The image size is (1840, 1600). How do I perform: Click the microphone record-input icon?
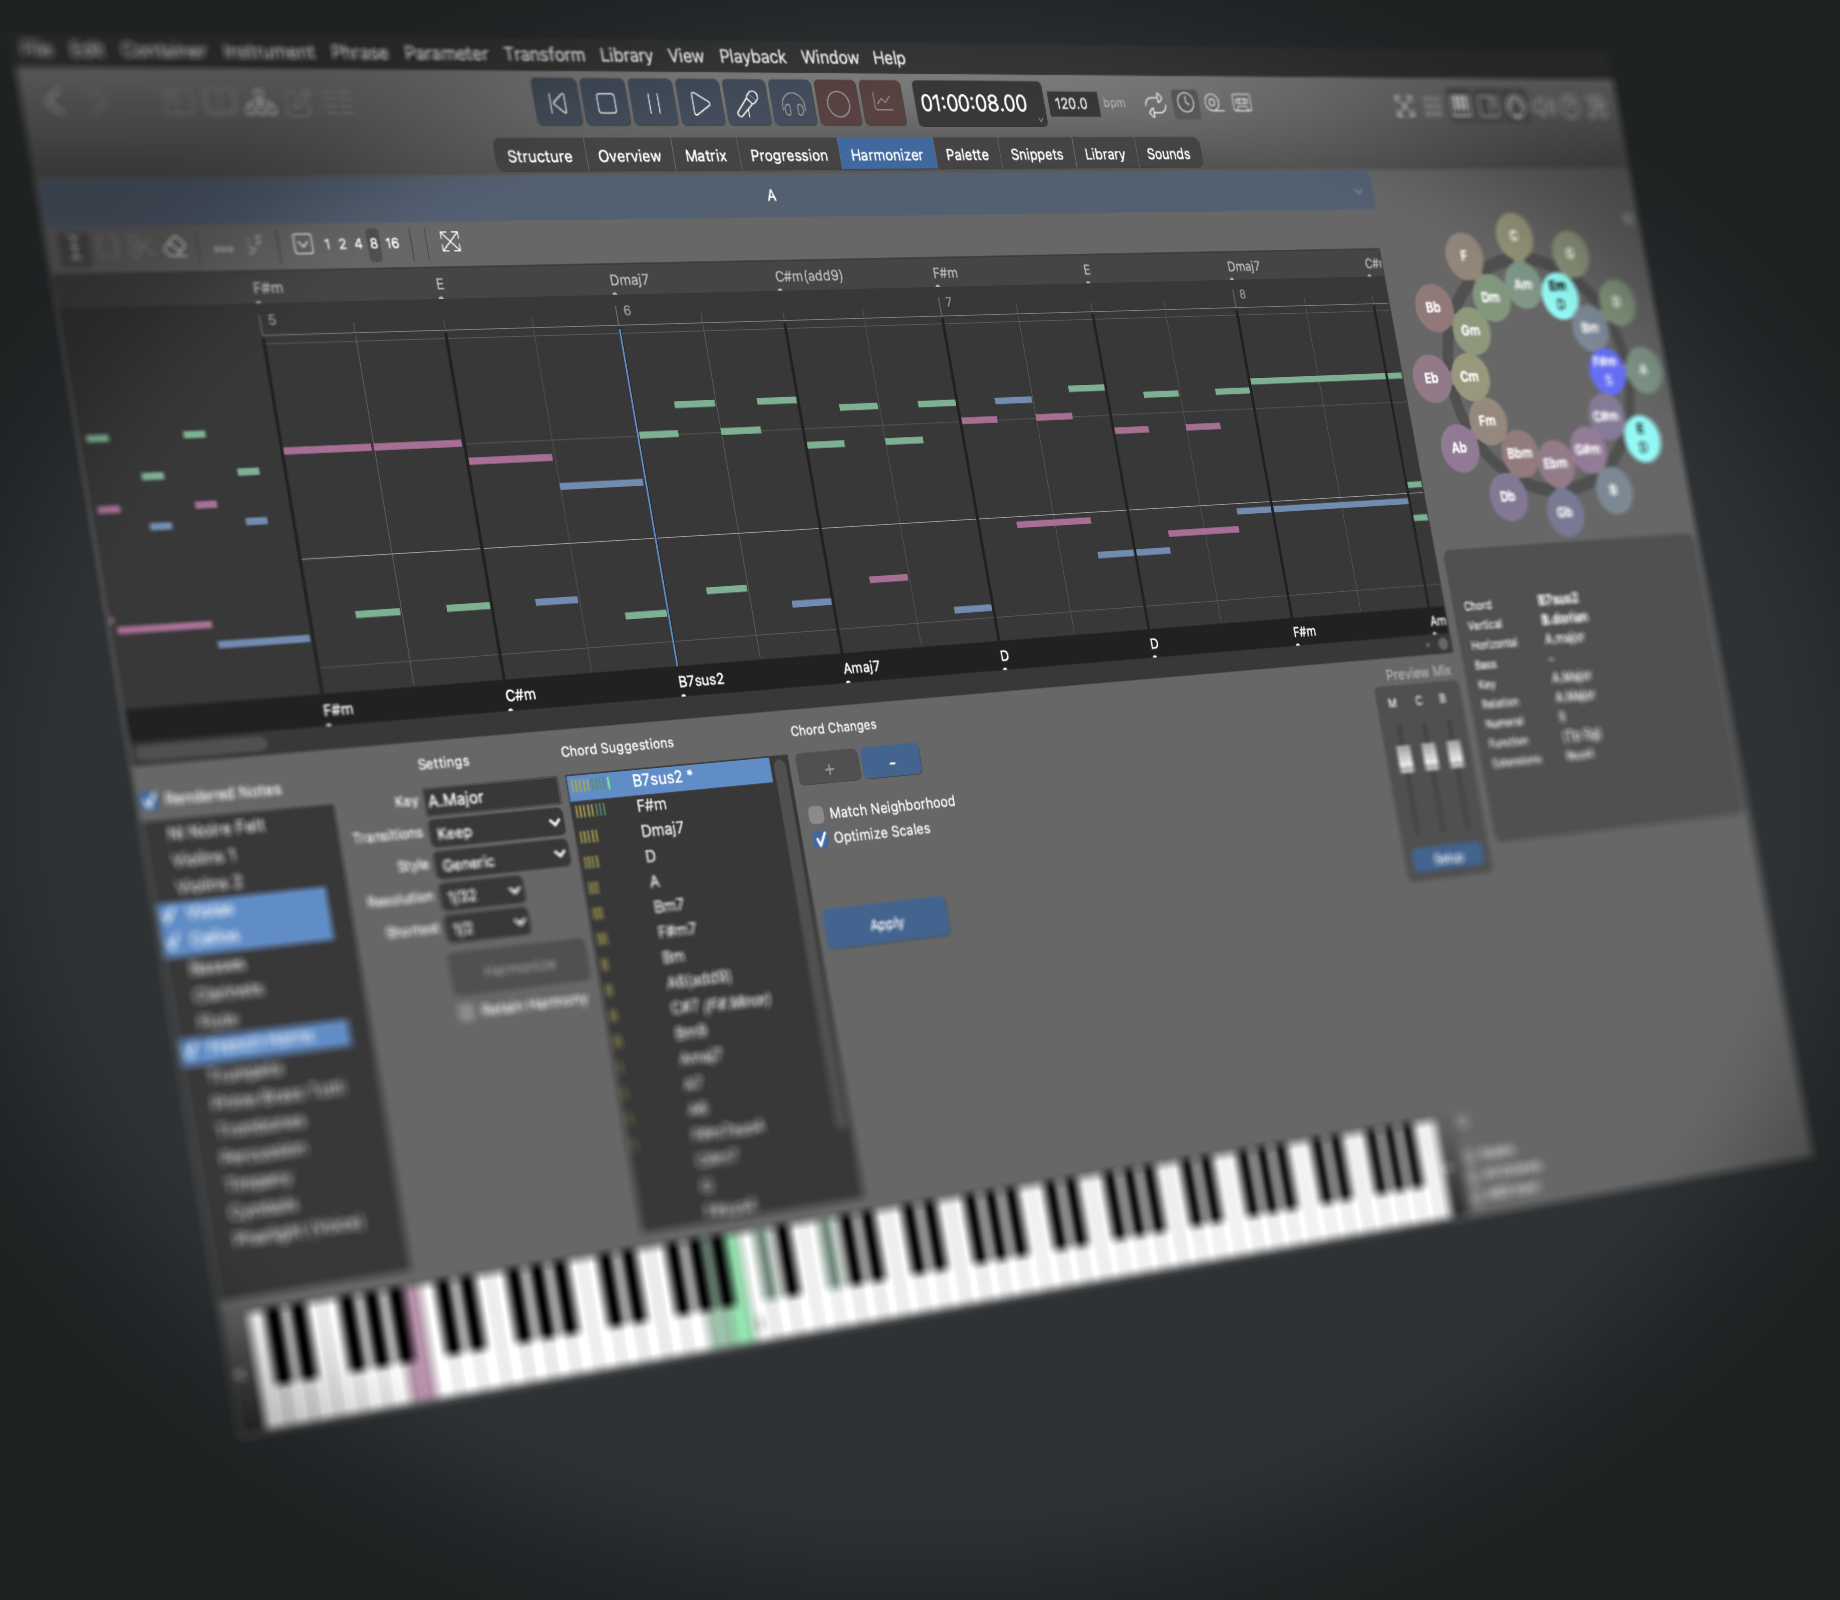[x=747, y=103]
